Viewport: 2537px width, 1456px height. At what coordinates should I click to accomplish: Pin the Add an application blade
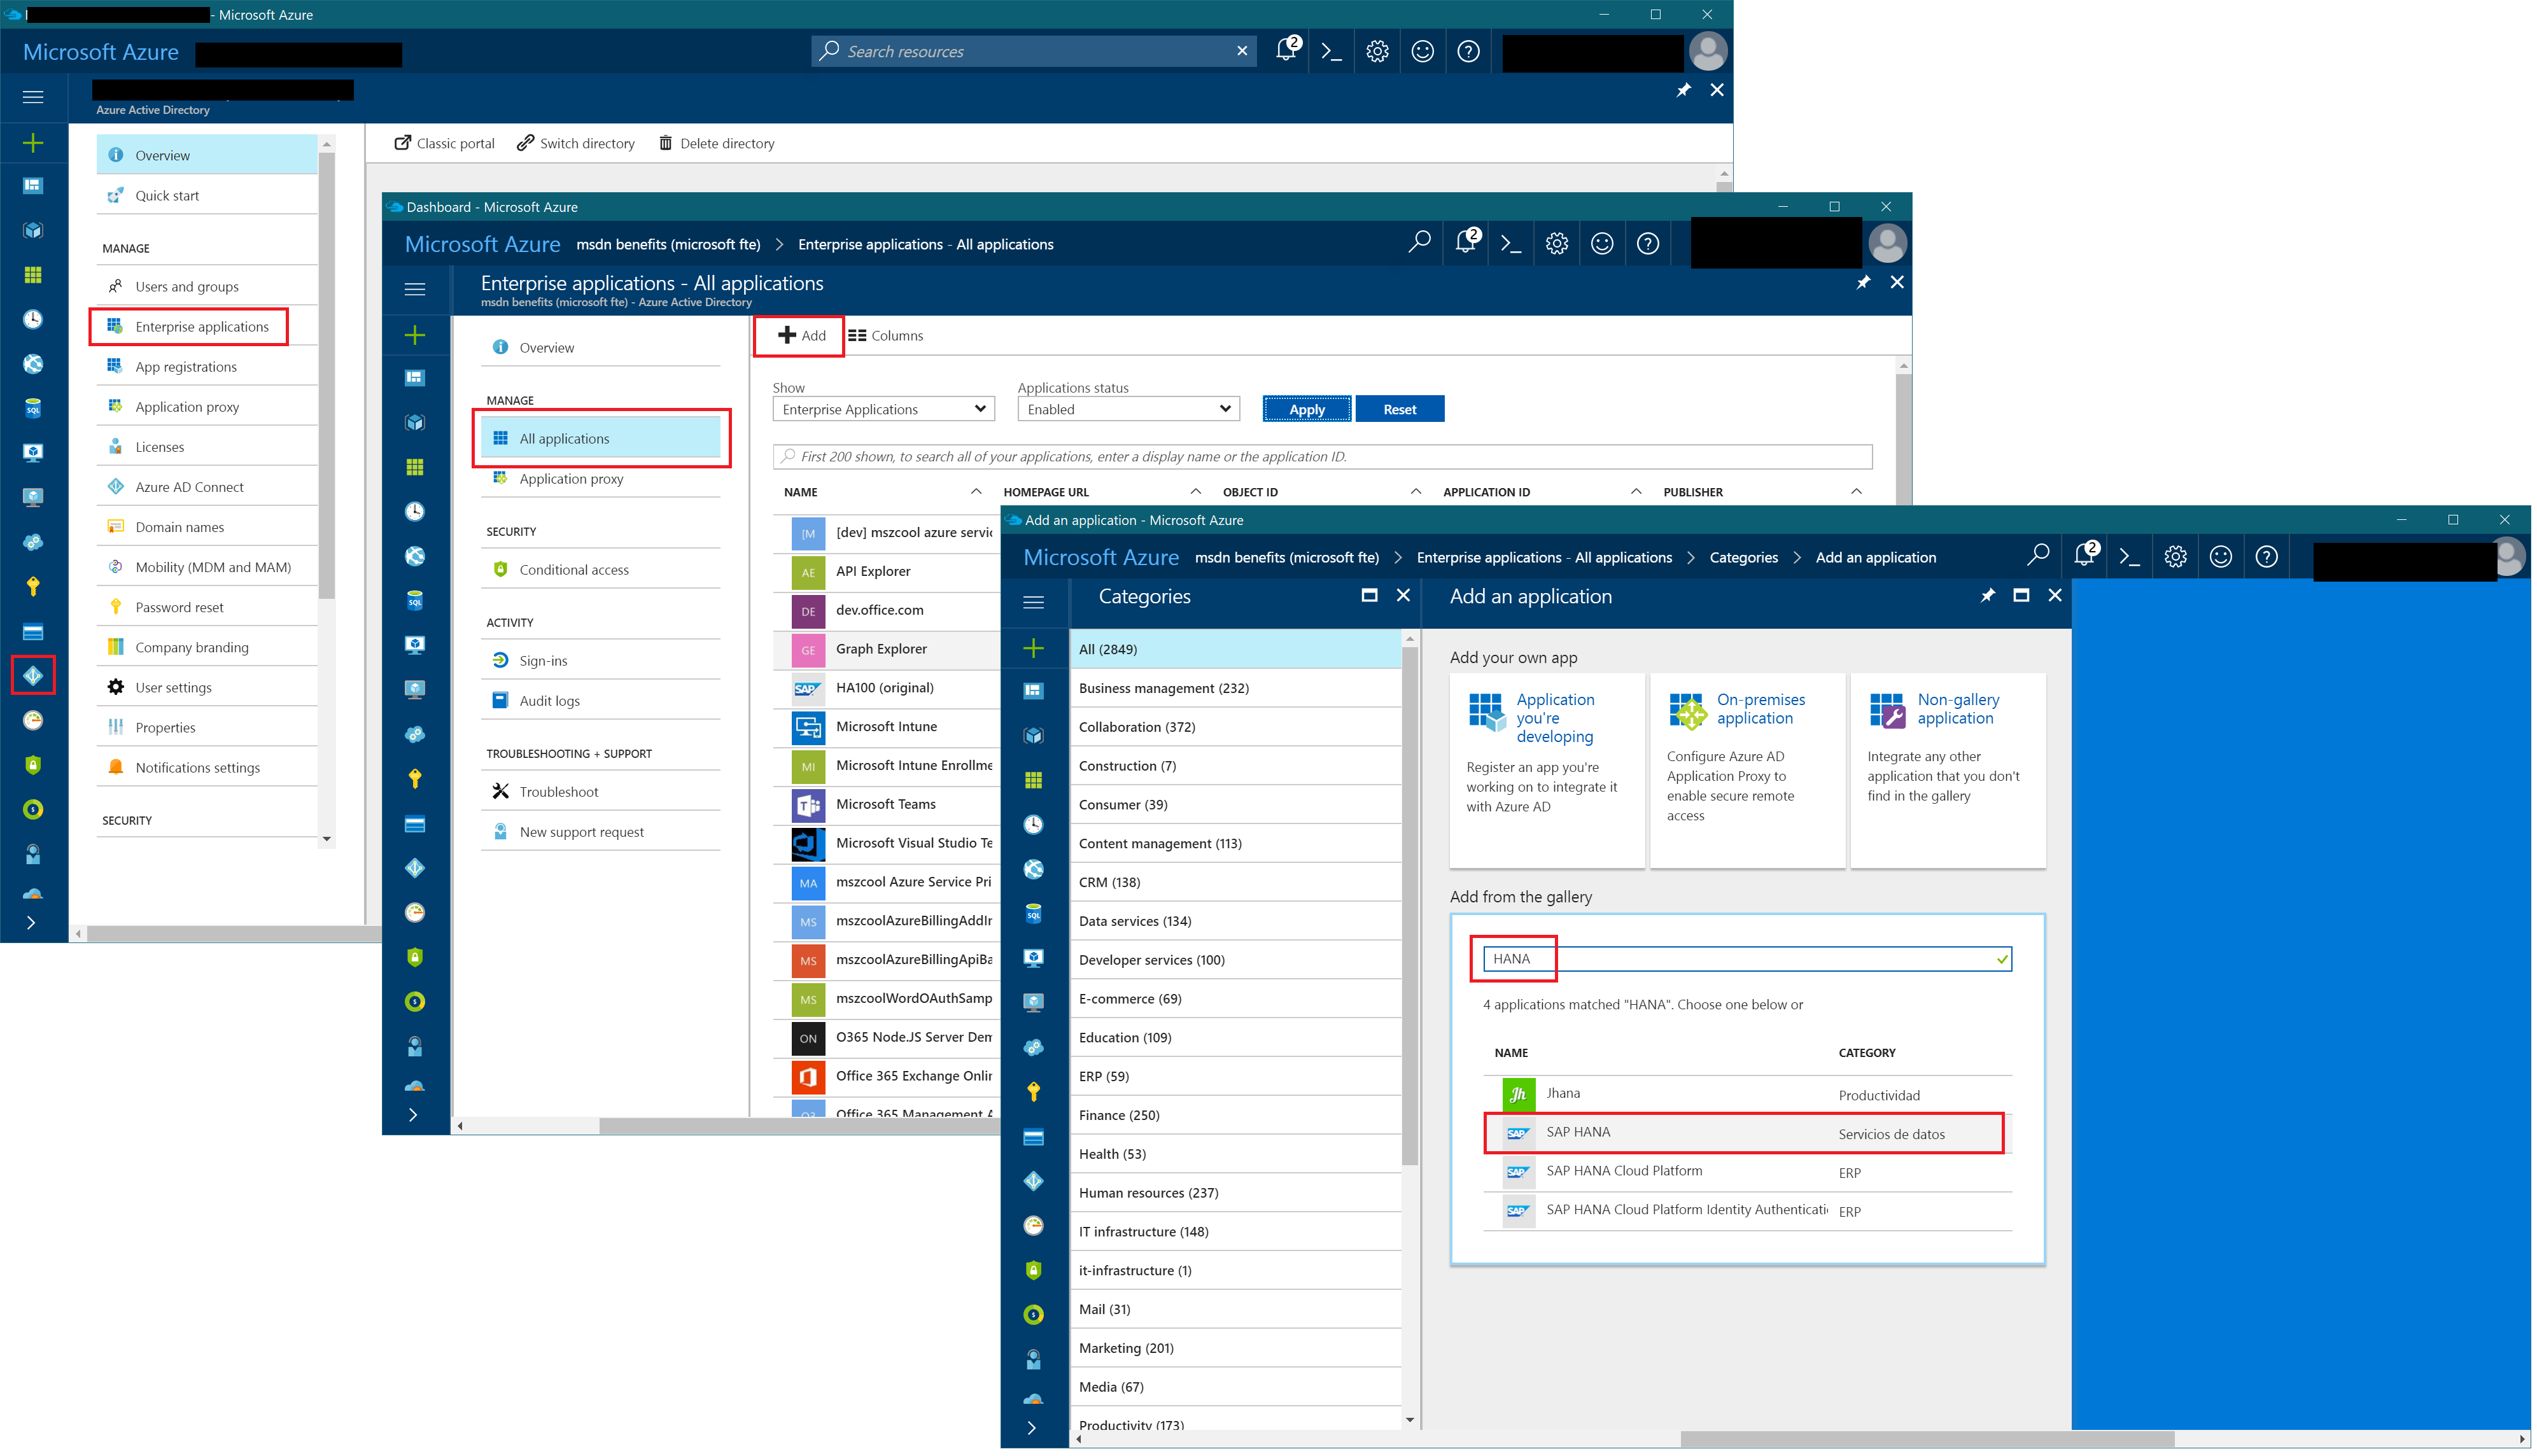[x=1987, y=596]
